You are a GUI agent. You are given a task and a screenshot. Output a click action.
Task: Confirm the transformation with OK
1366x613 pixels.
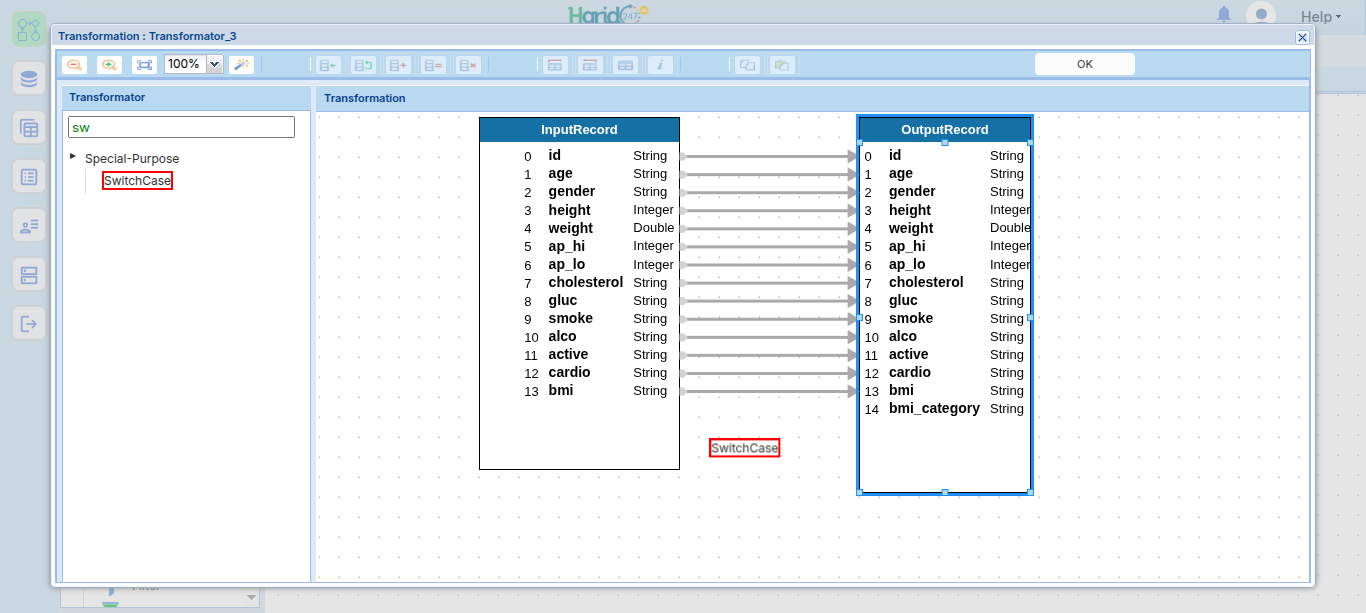point(1085,64)
